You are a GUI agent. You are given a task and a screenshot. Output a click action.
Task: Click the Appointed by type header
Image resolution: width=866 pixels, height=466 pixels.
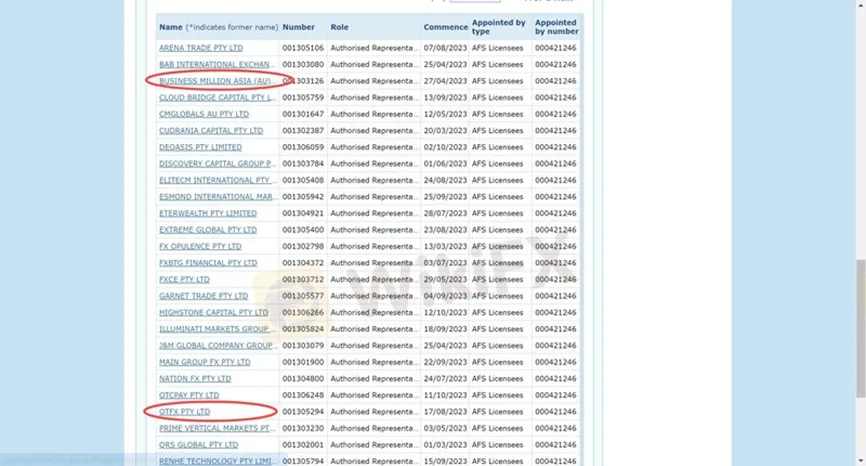click(499, 27)
